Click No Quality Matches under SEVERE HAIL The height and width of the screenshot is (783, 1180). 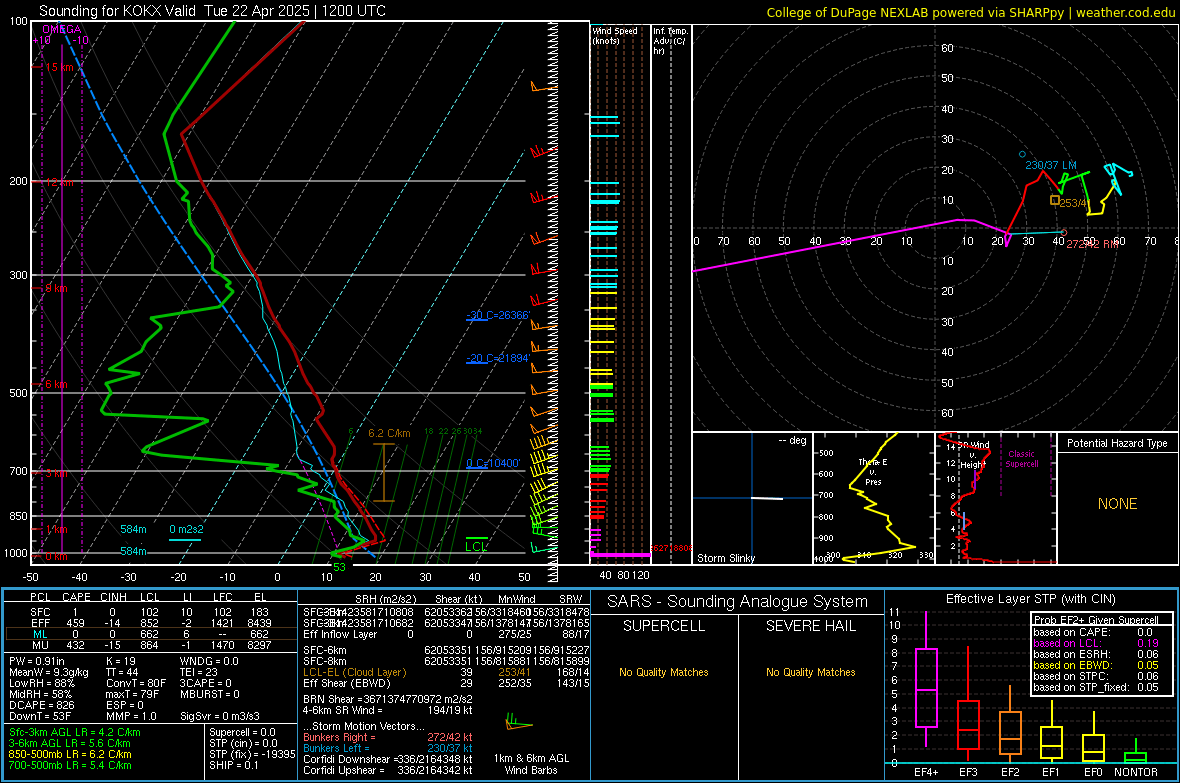point(810,672)
